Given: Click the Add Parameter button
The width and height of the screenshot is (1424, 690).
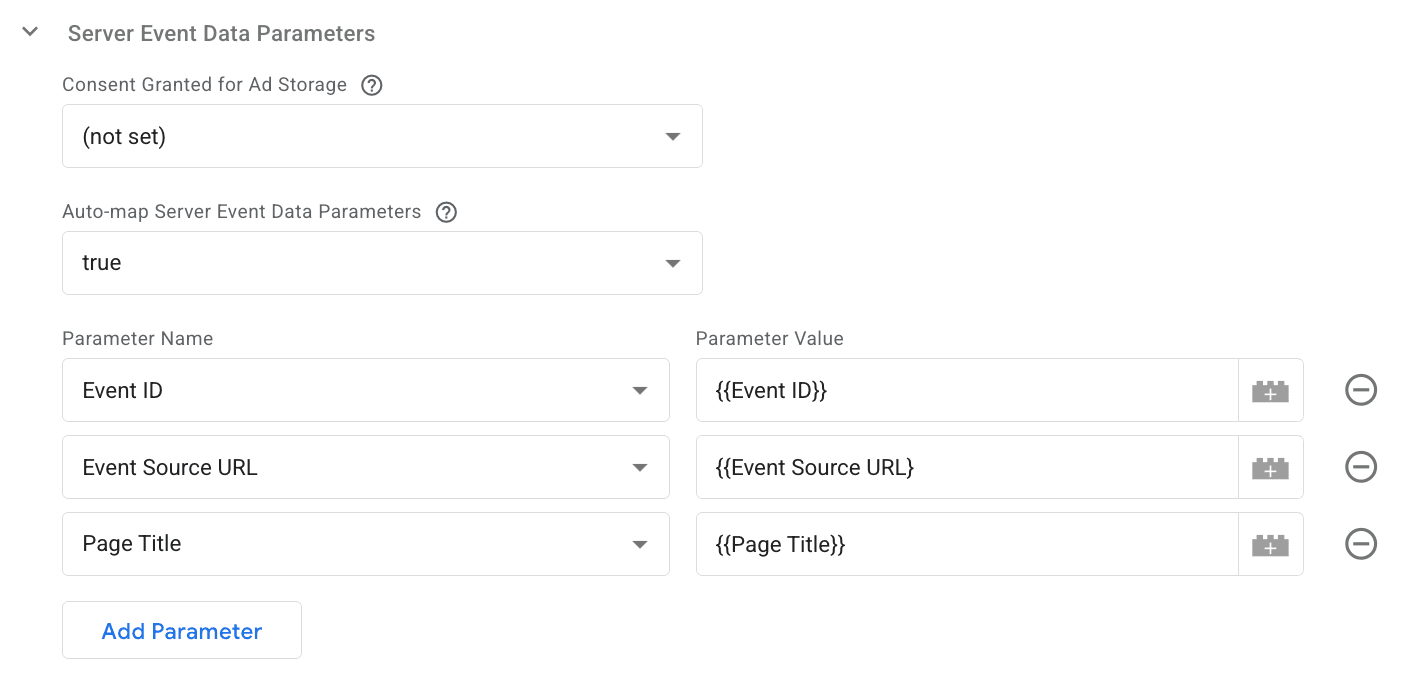Looking at the screenshot, I should 182,630.
